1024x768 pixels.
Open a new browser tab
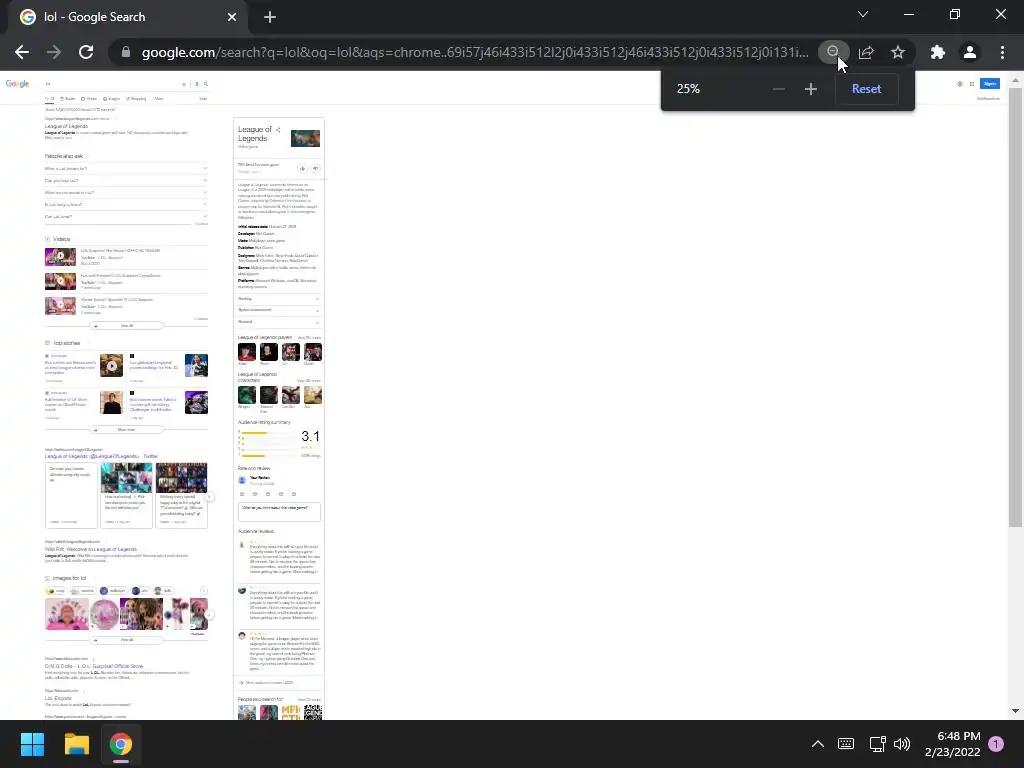click(x=270, y=17)
